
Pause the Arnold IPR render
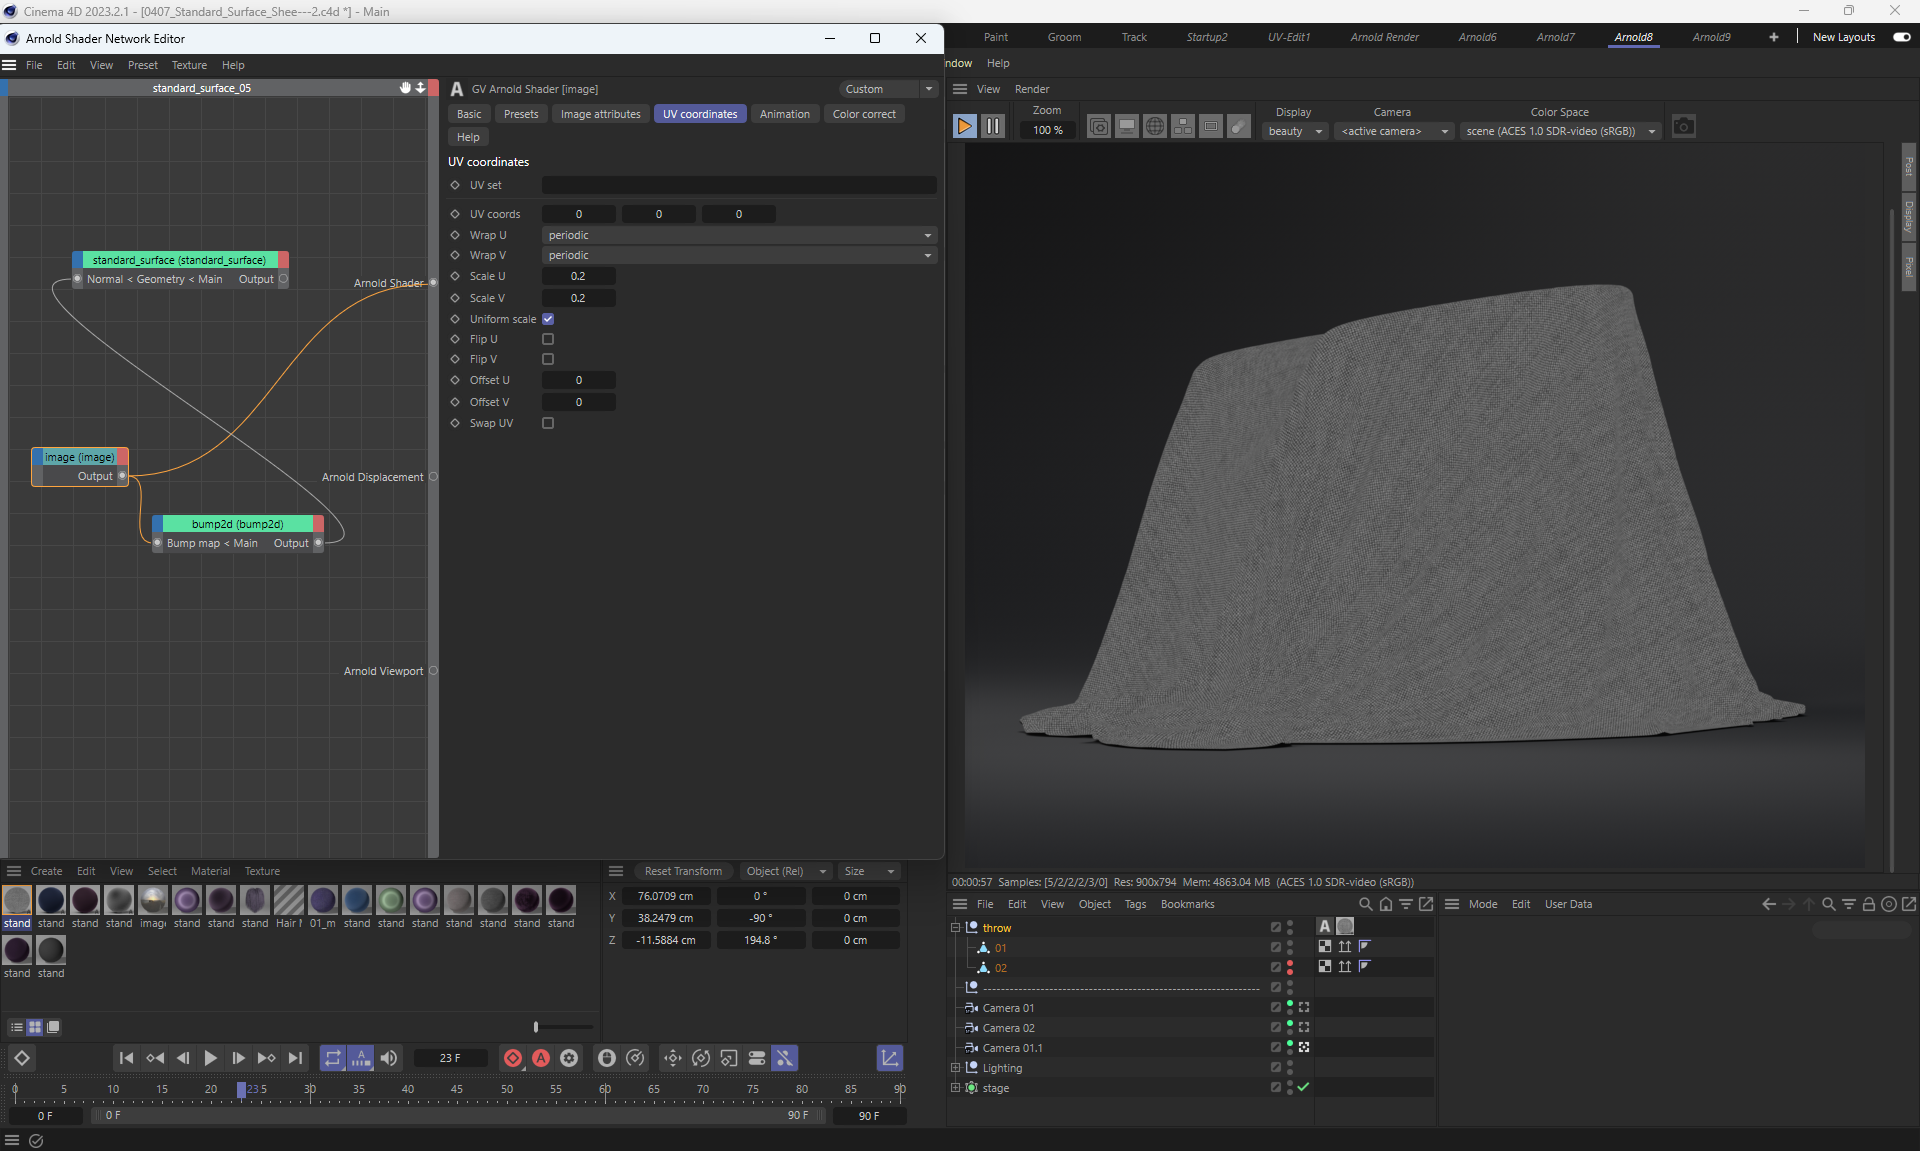(992, 127)
